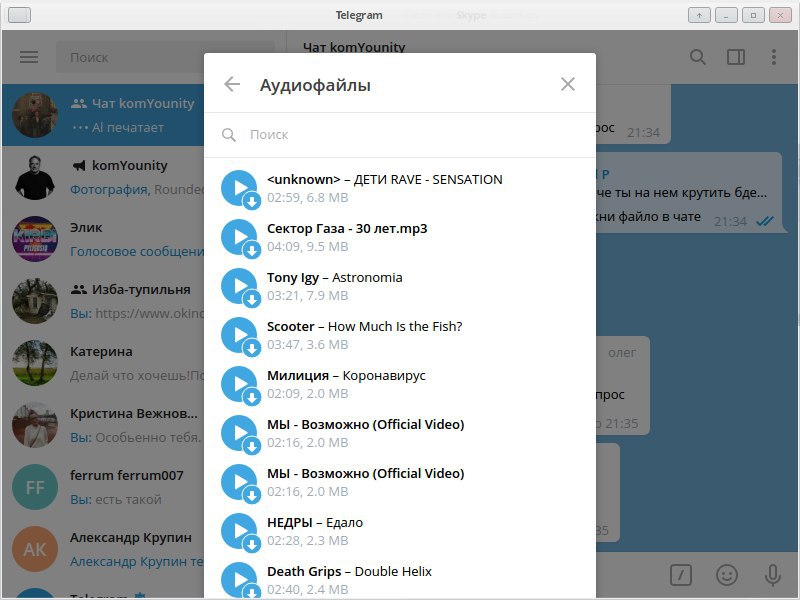800x600 pixels.
Task: Open the ferrum ferrum007 chat
Action: 103,487
